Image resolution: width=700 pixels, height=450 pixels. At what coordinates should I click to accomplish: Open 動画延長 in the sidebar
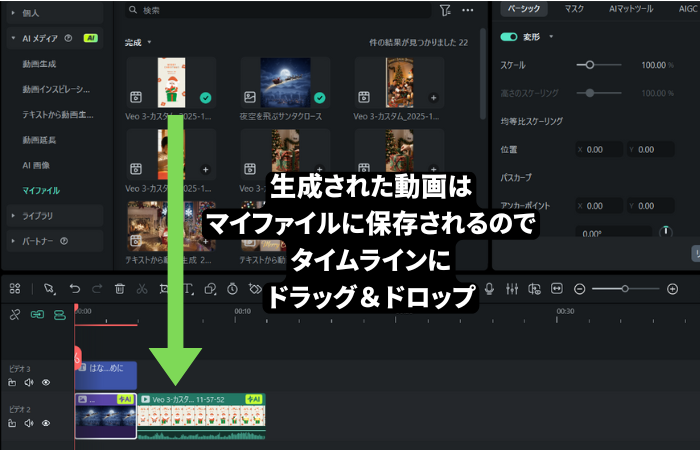pos(39,140)
